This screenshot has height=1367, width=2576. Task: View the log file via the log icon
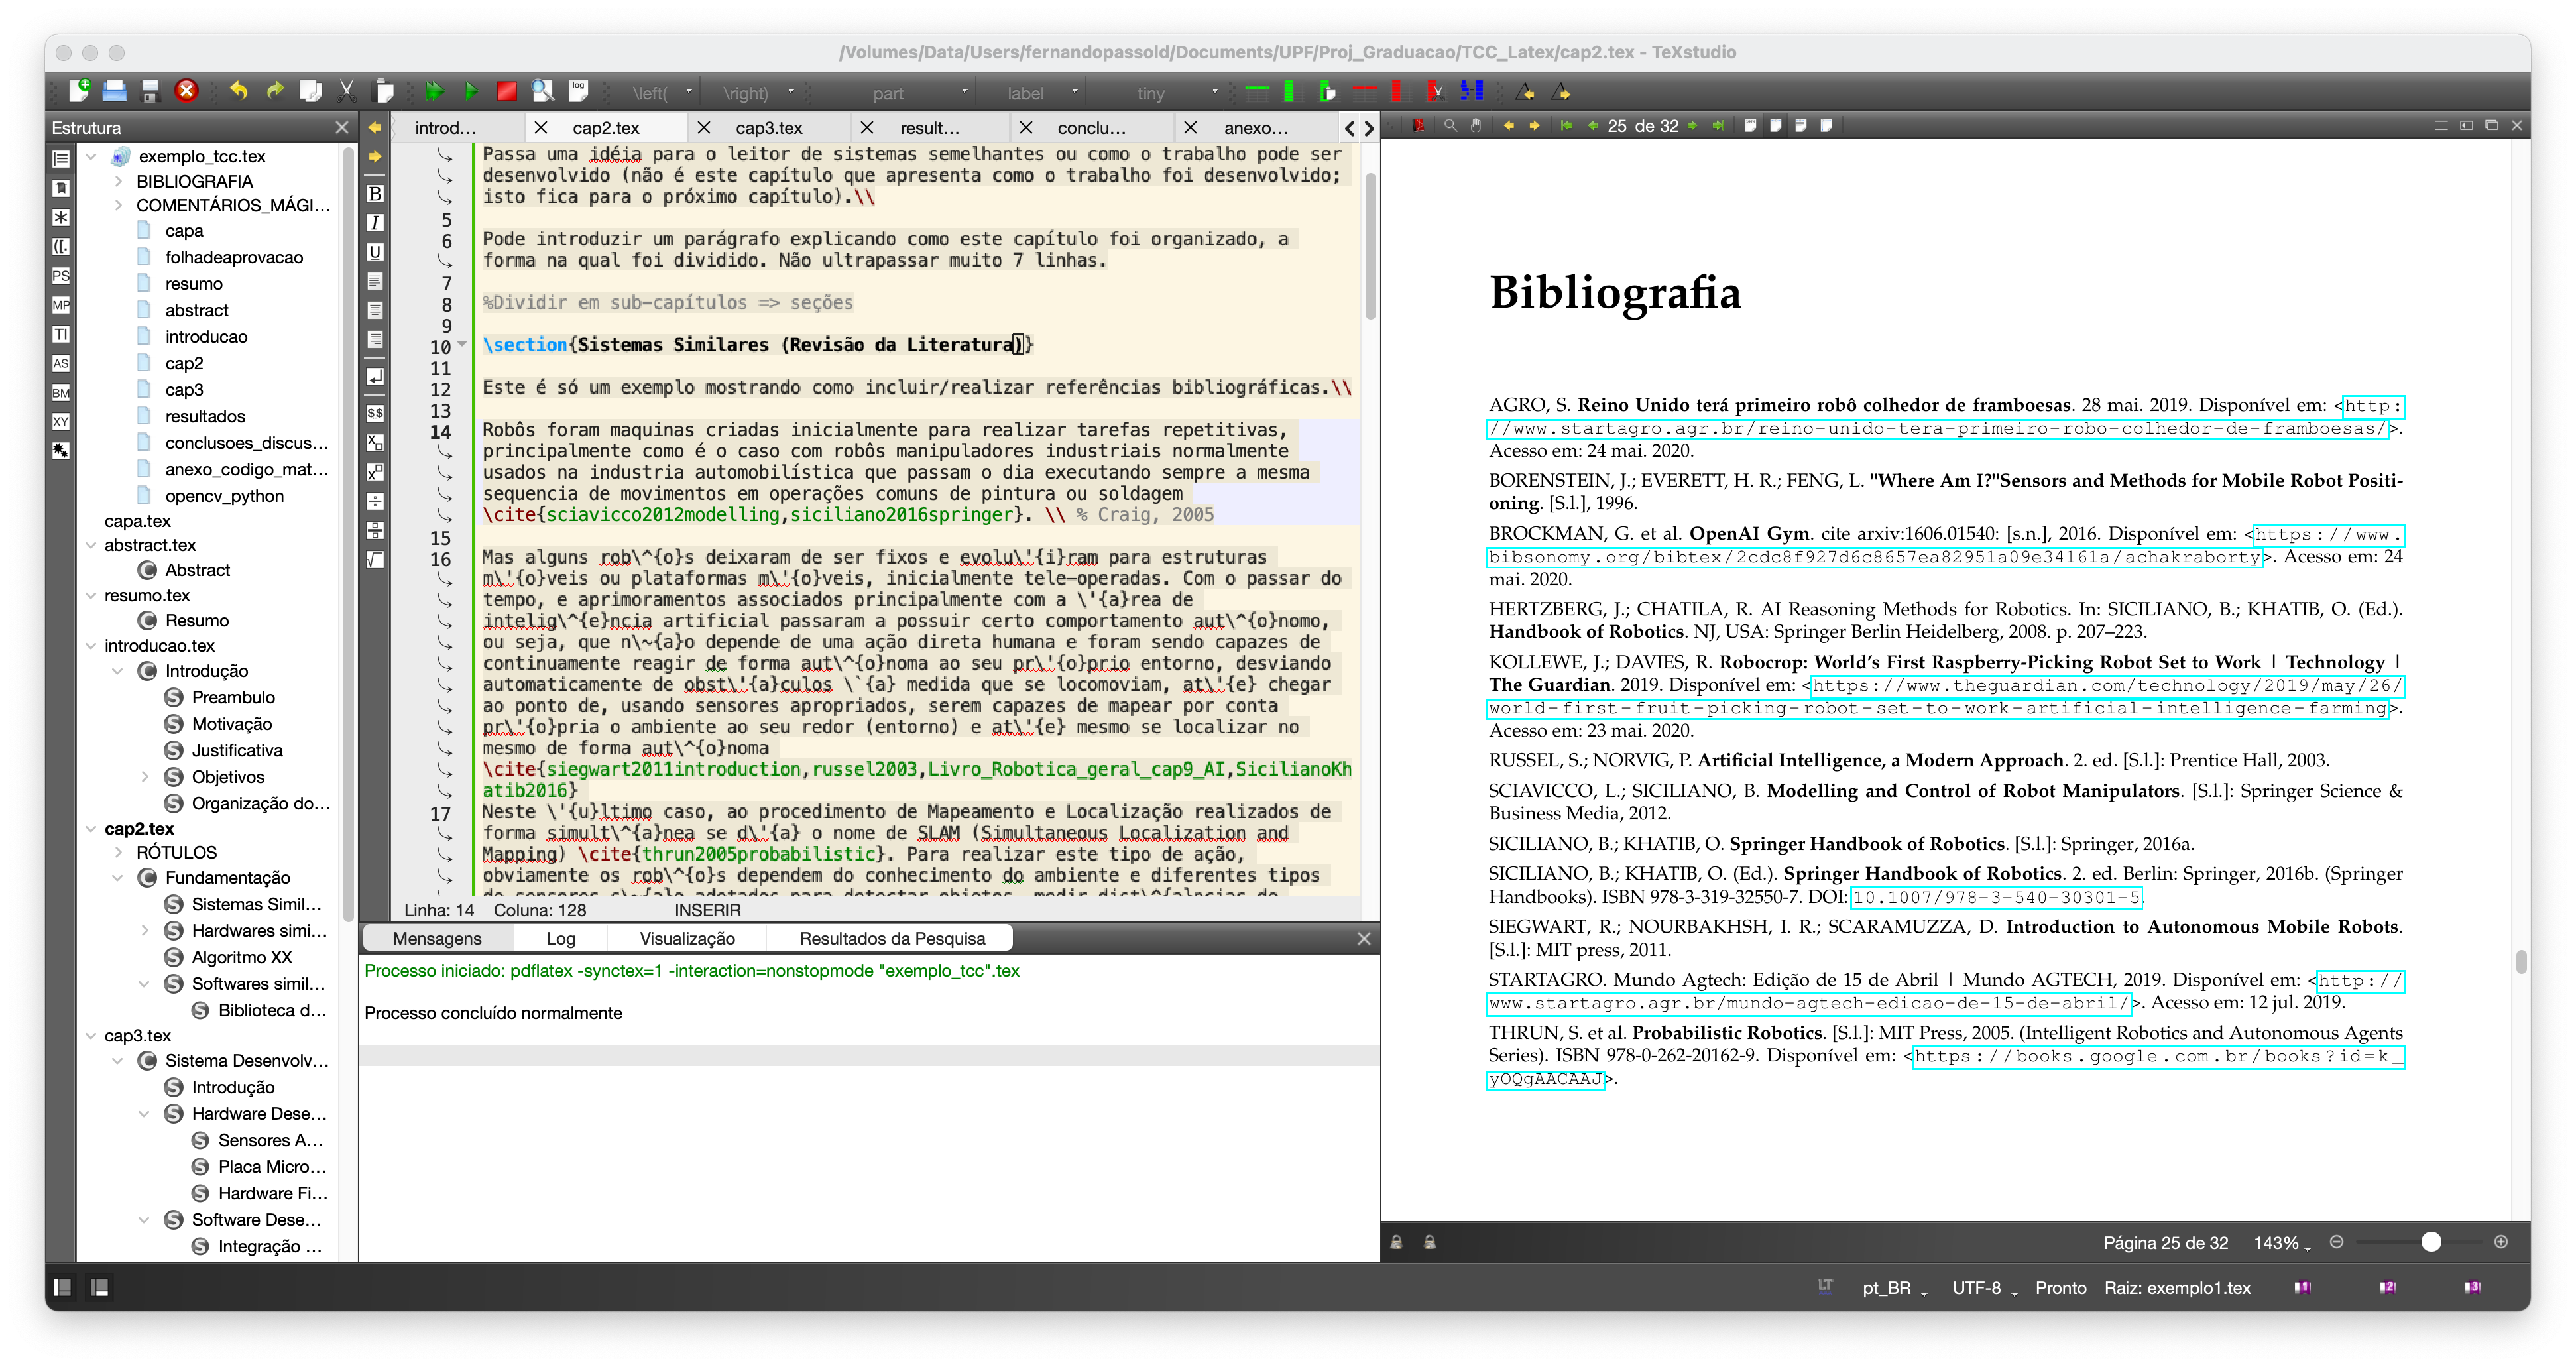pyautogui.click(x=578, y=91)
